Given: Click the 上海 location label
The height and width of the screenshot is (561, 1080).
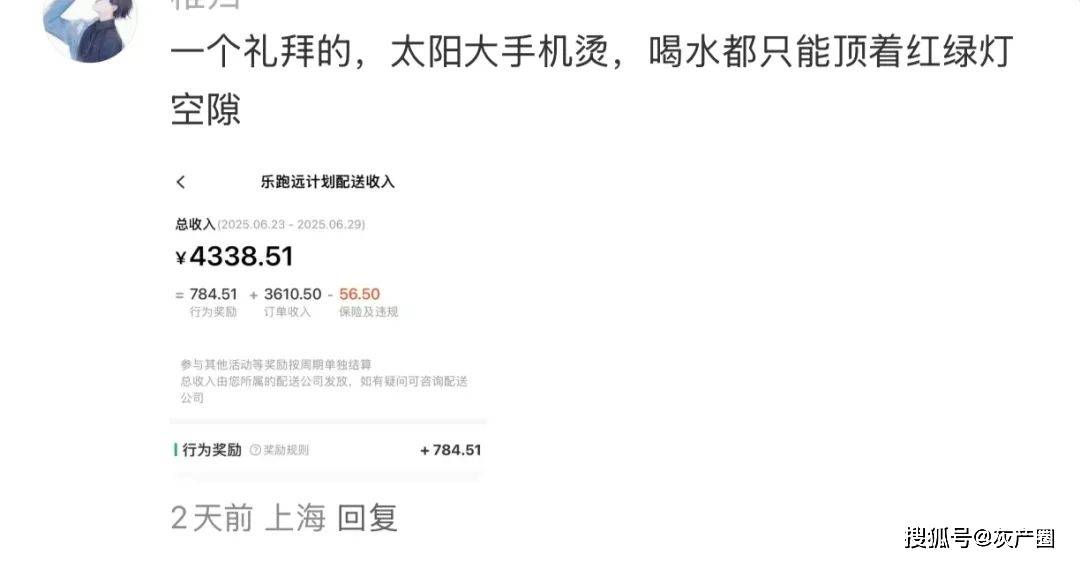Looking at the screenshot, I should click(x=295, y=518).
